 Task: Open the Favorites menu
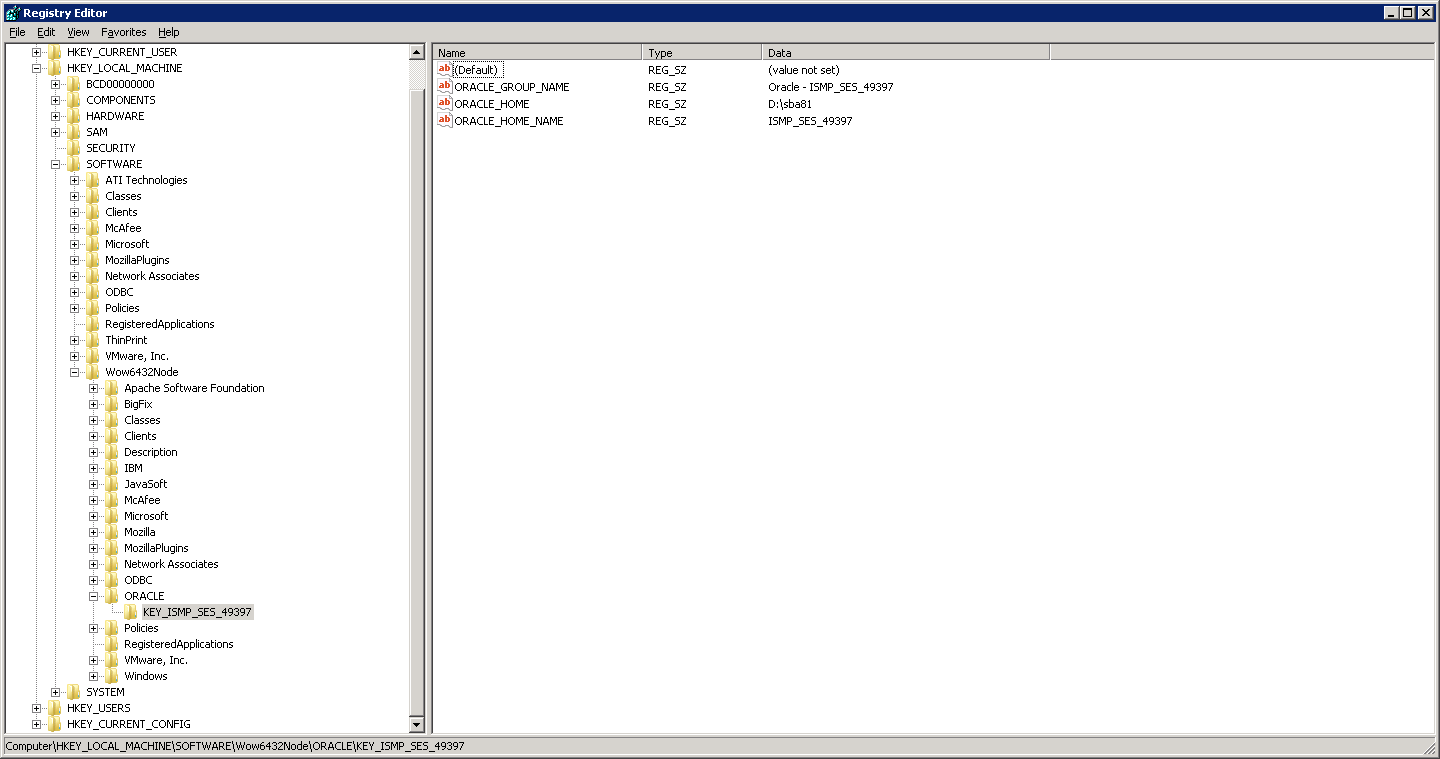[x=123, y=32]
